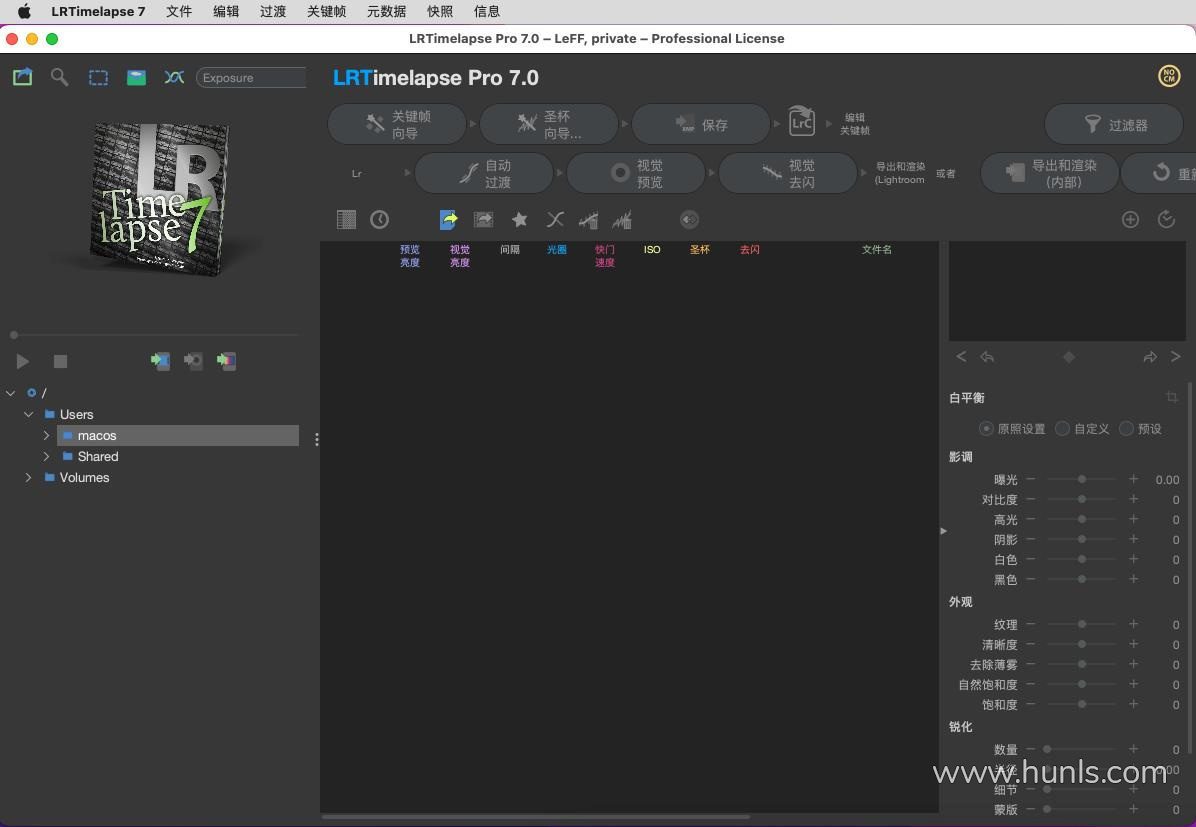Click the 保存 button
This screenshot has height=827, width=1196.
(701, 124)
